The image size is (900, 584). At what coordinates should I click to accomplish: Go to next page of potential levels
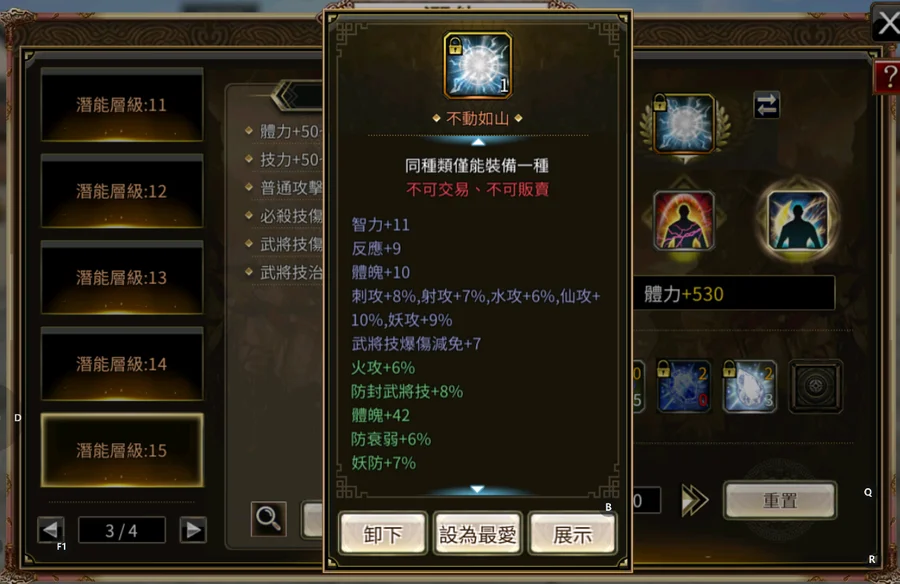click(x=193, y=529)
